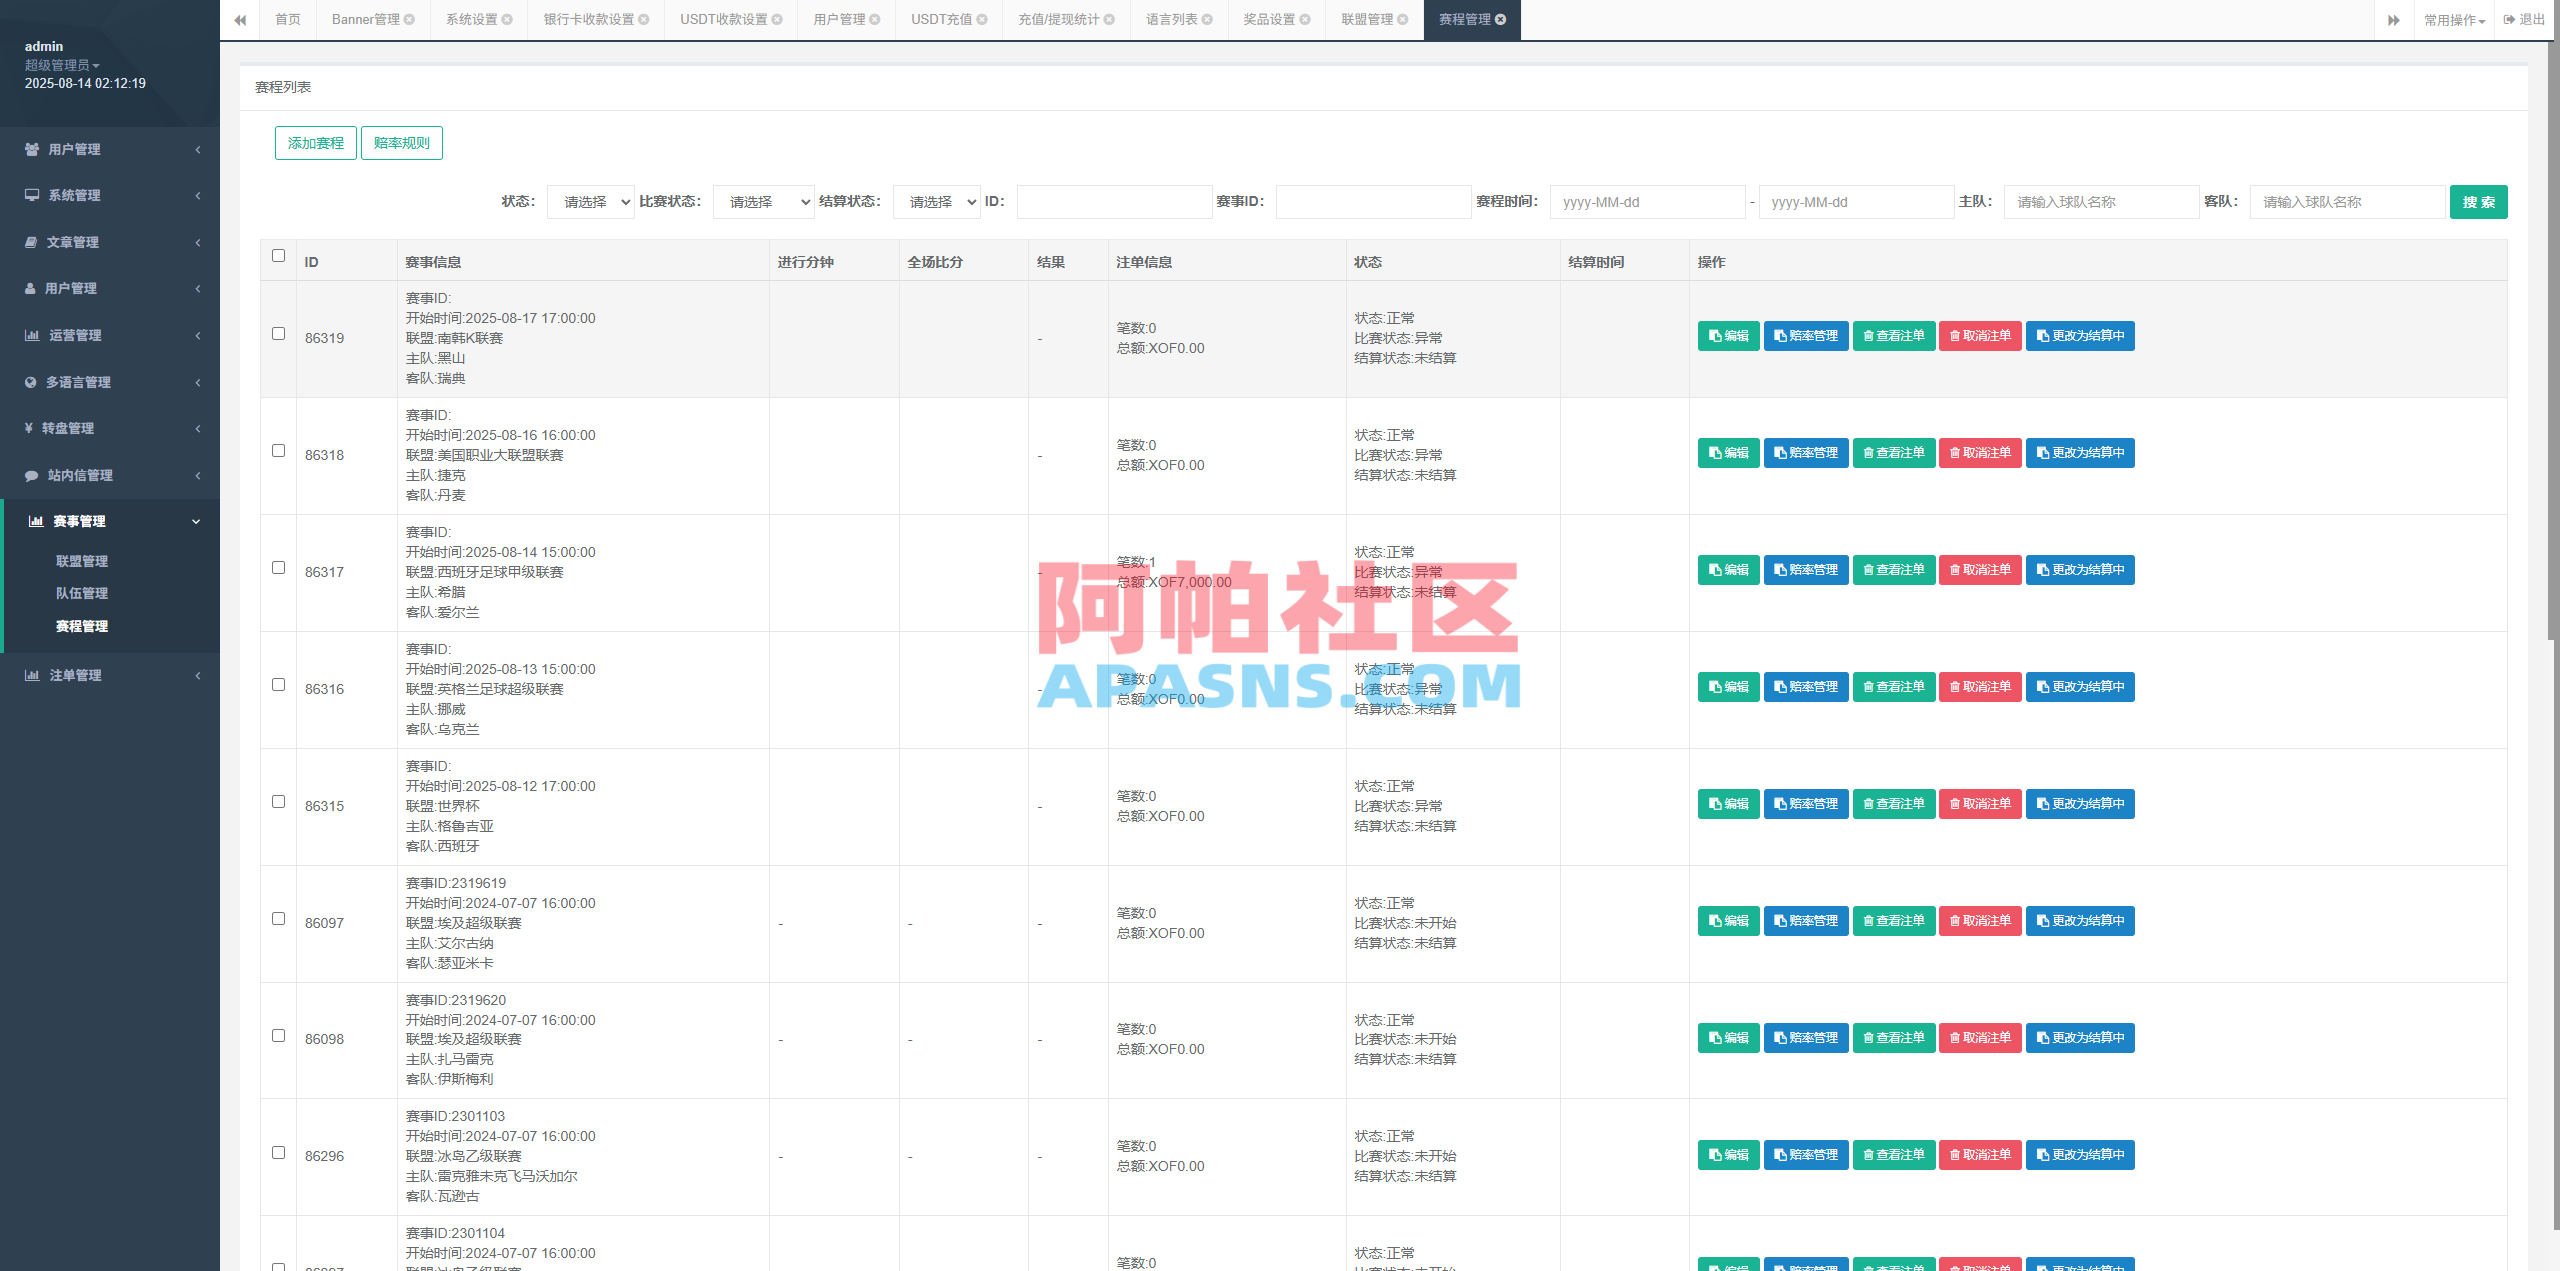
Task: Click the 退出 logout icon
Action: (2508, 18)
